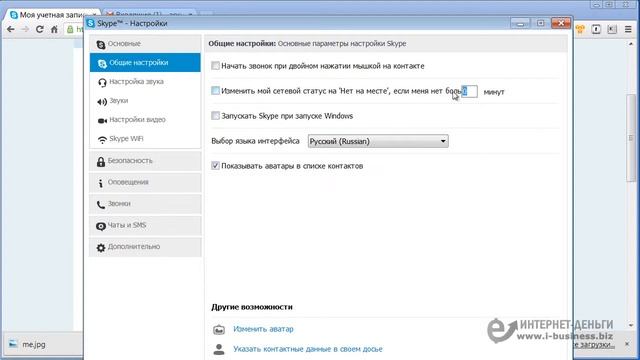Image resolution: width=640 pixels, height=360 pixels.
Task: Expand the Звонки section
Action: coord(145,204)
